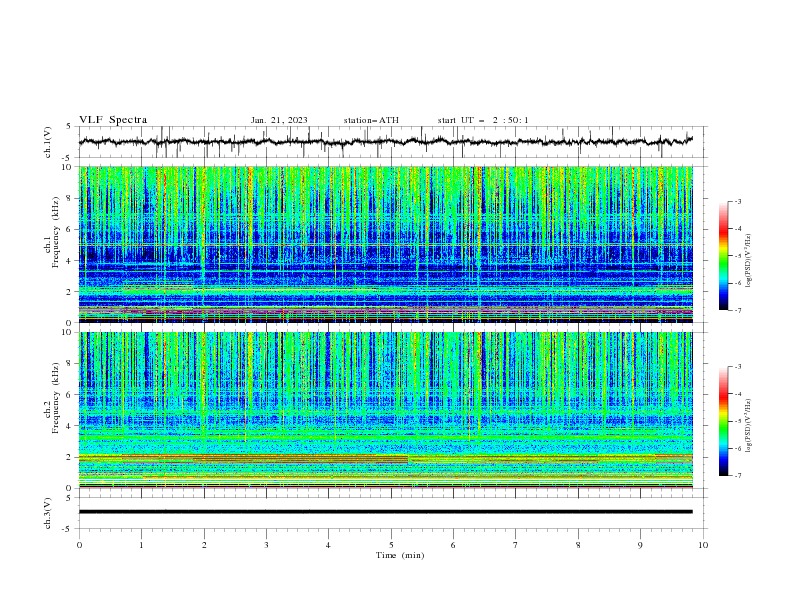The height and width of the screenshot is (612, 792).
Task: Click the '-7' label on ch.2 color bar
Action: pyautogui.click(x=738, y=476)
